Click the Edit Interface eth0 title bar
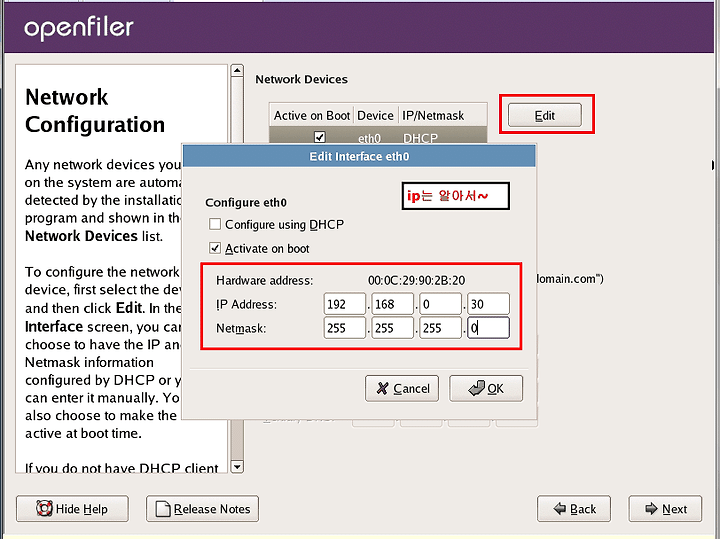This screenshot has height=539, width=720. pyautogui.click(x=359, y=157)
